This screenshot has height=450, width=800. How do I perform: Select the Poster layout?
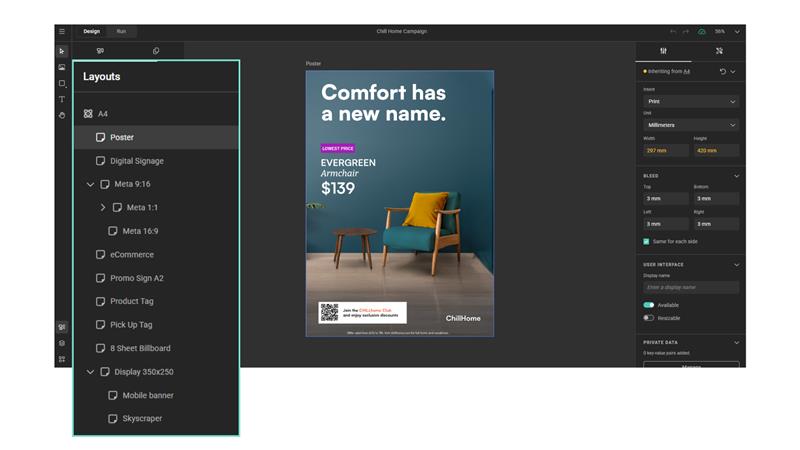pyautogui.click(x=156, y=137)
